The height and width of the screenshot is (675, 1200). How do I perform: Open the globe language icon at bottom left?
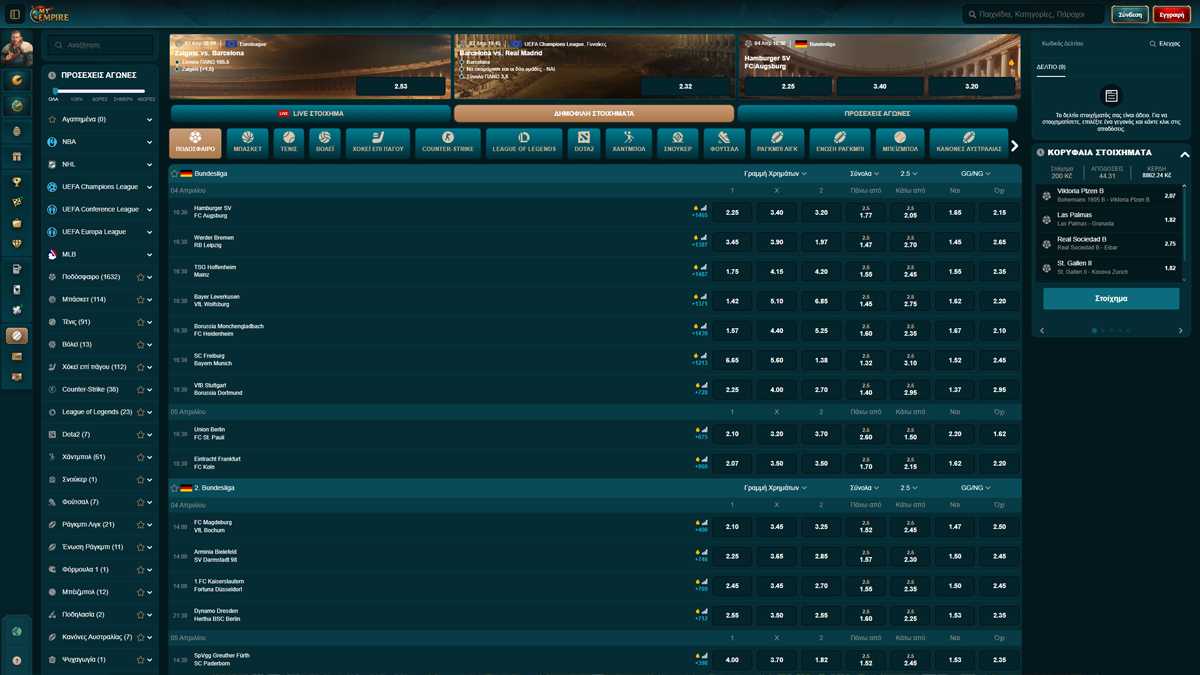(17, 632)
